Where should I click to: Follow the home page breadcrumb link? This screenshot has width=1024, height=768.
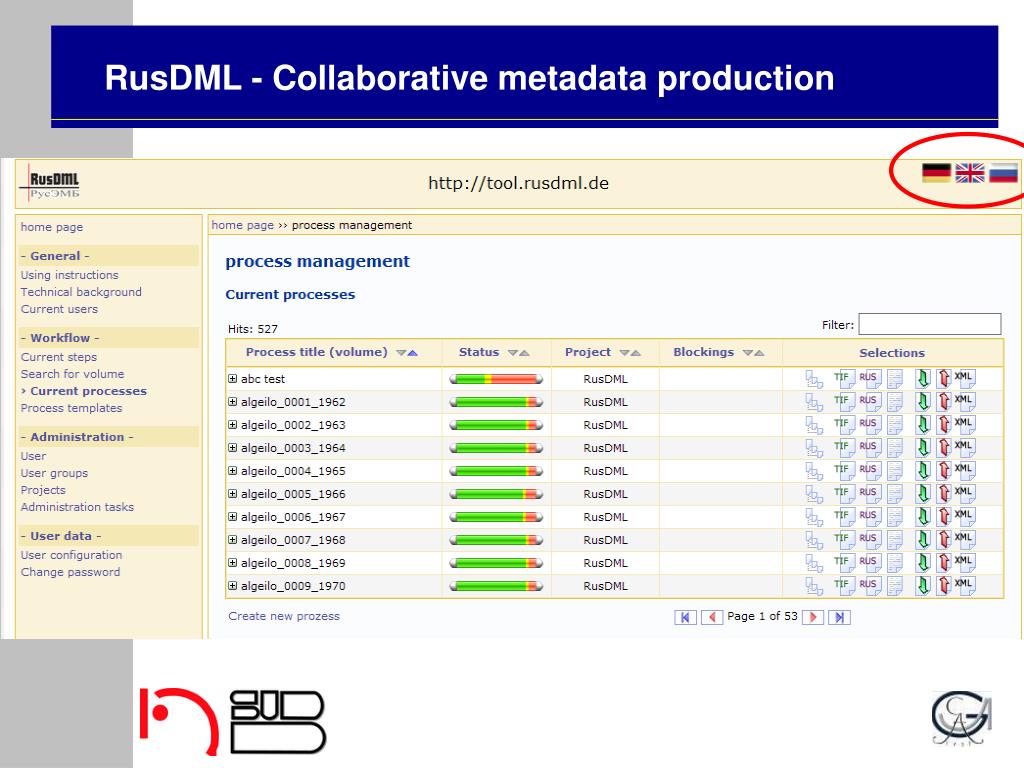[x=243, y=225]
